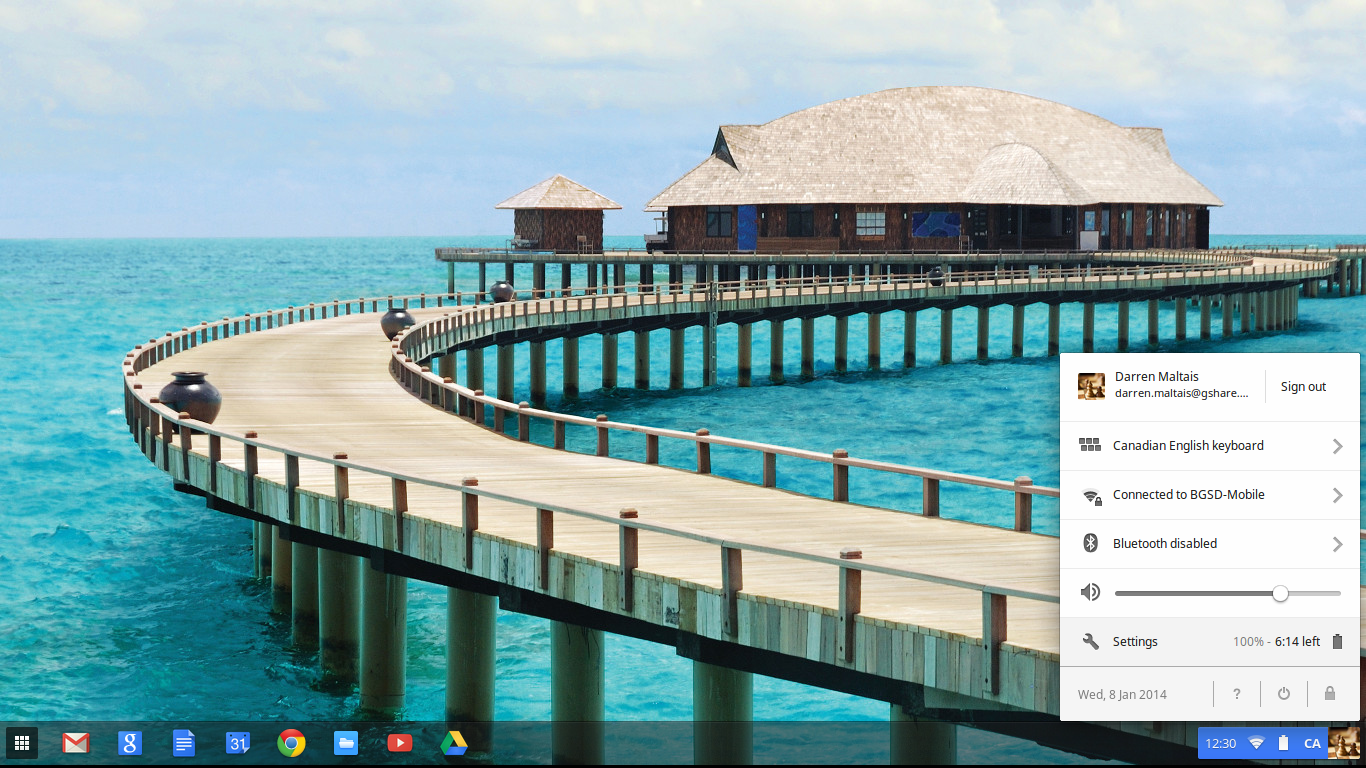Click the date Wed, 8 Jan 2014

pyautogui.click(x=1122, y=694)
